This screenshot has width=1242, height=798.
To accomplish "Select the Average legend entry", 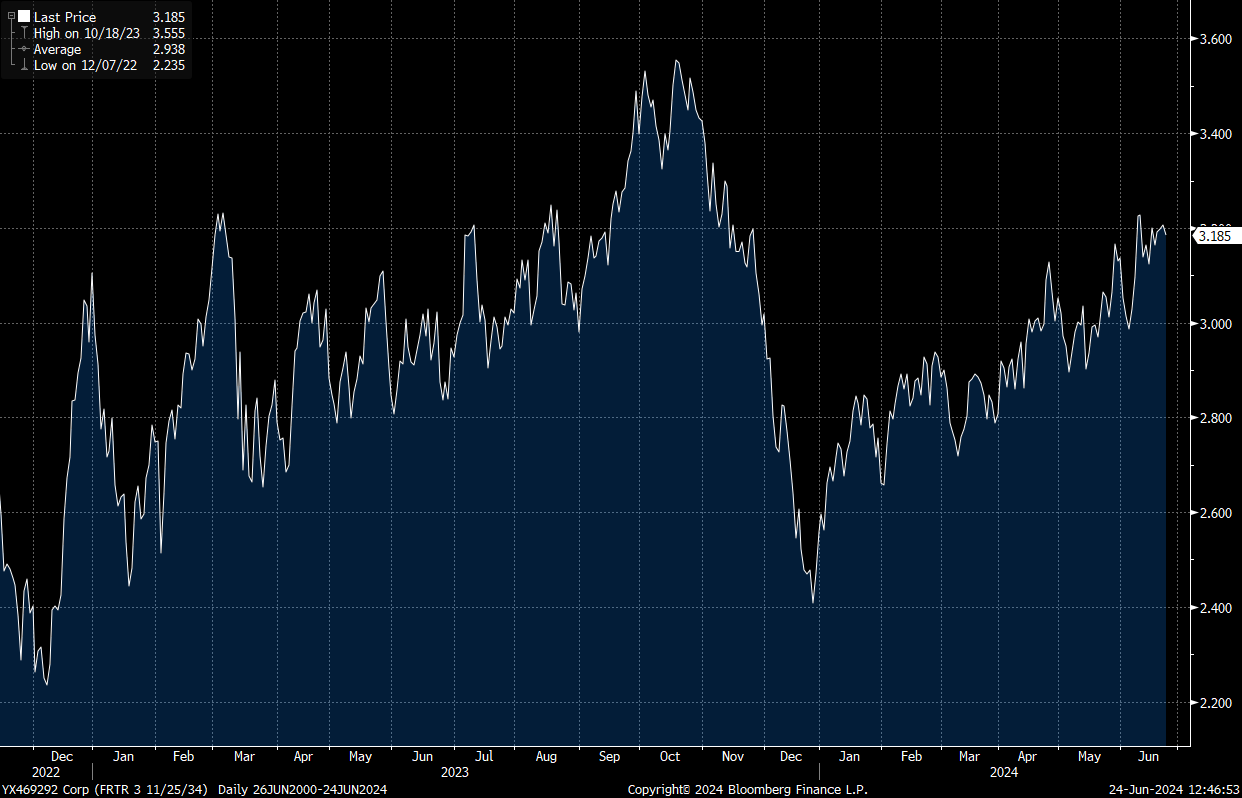I will (58, 49).
